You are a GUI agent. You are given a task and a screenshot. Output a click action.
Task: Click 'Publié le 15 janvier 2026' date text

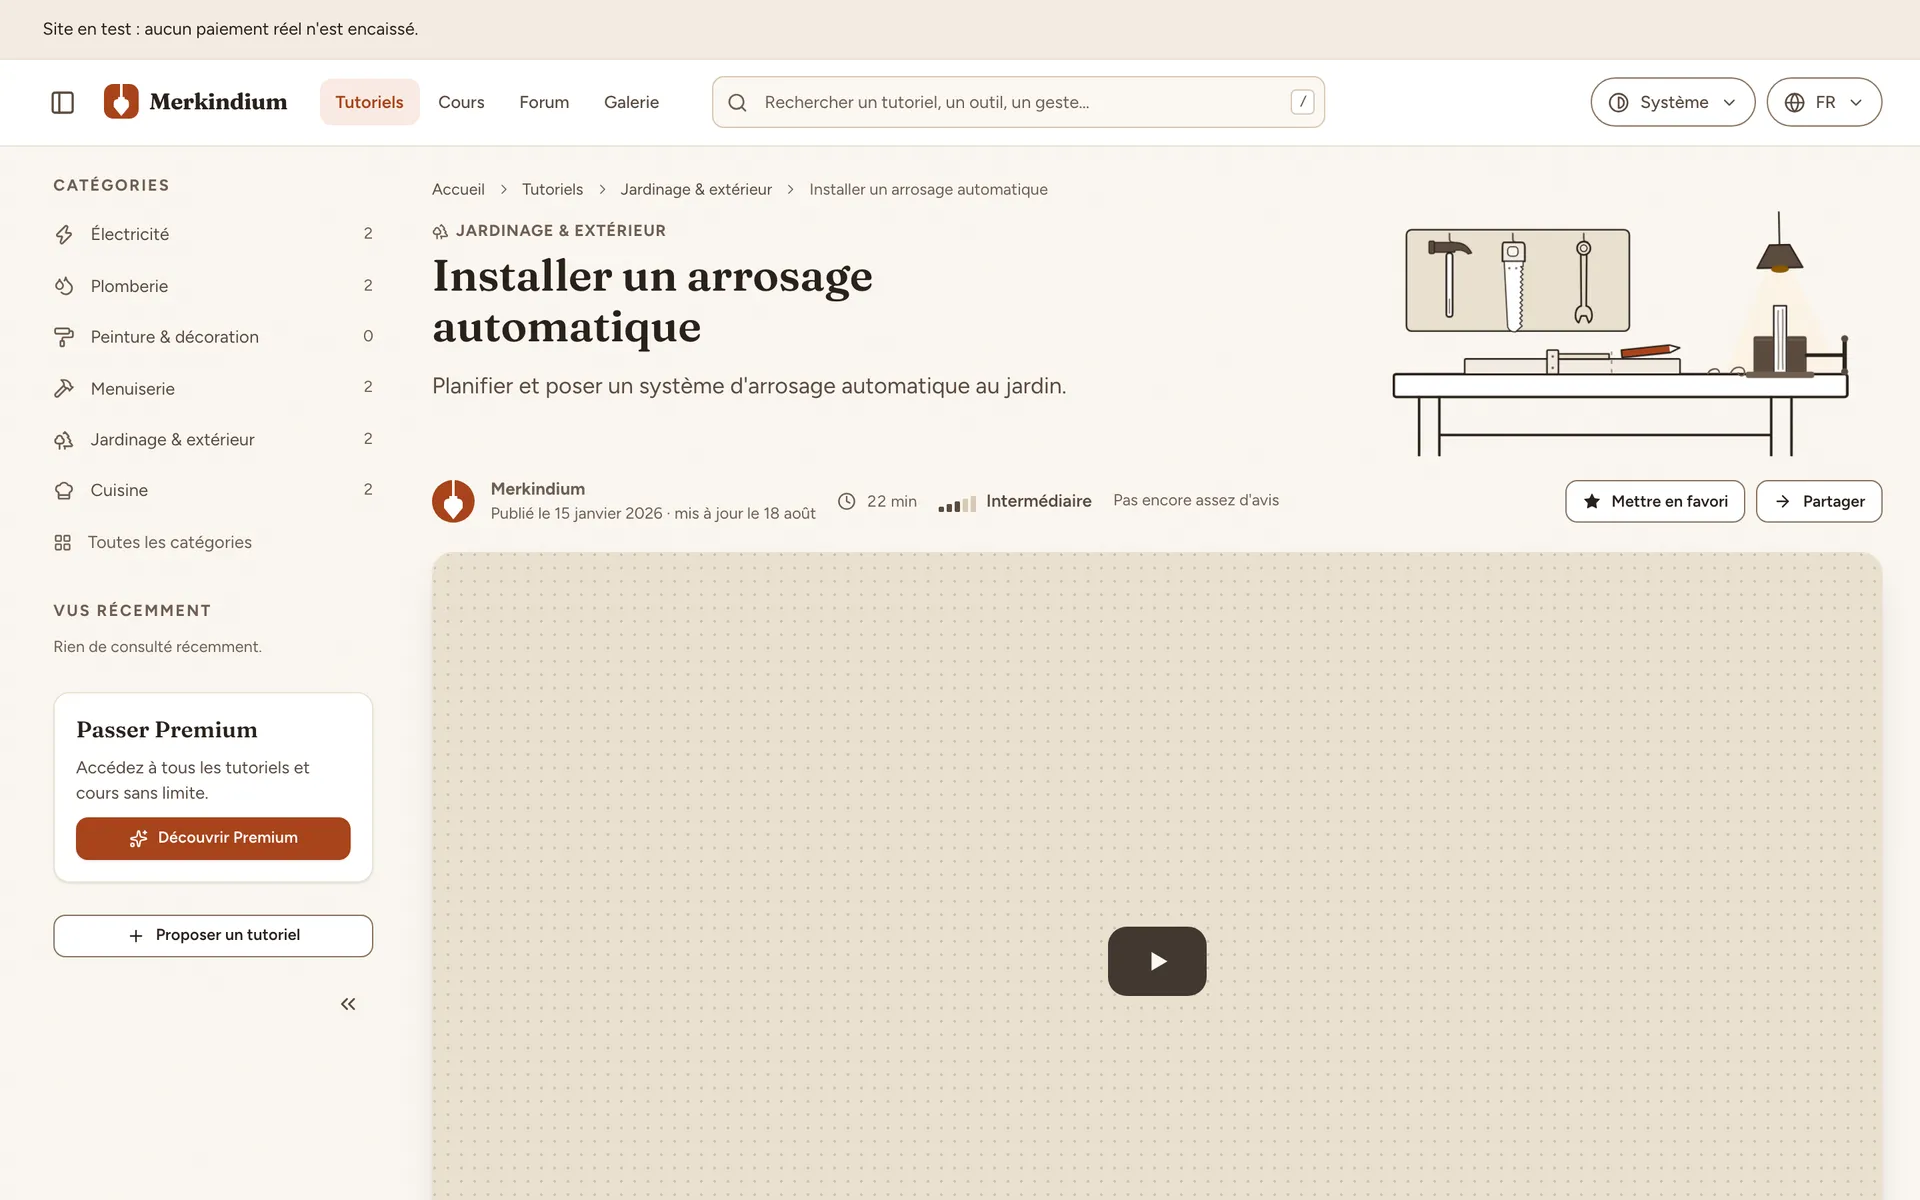pyautogui.click(x=576, y=514)
